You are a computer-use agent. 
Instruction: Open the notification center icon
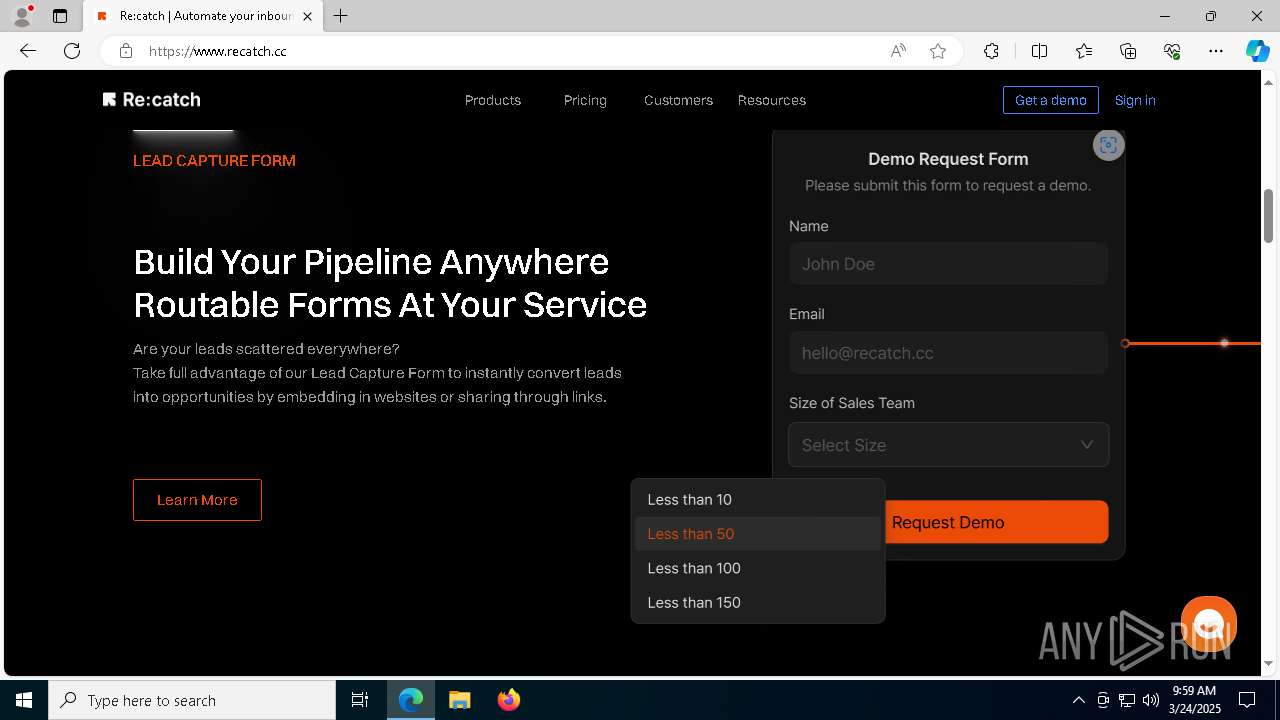pos(1247,700)
